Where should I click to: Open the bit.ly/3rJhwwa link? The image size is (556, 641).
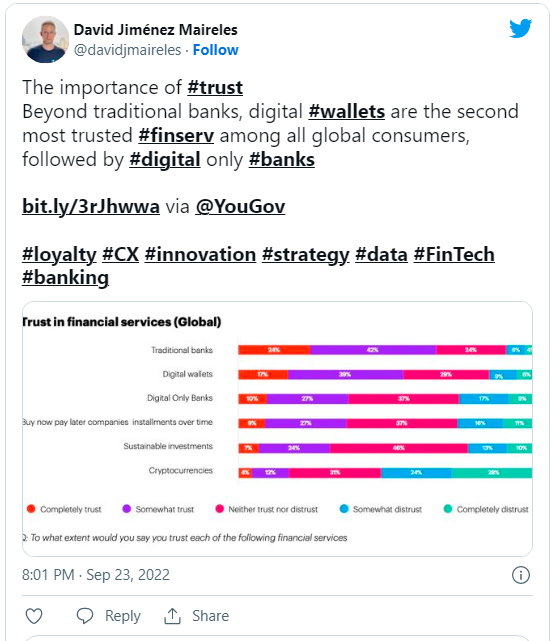point(91,206)
